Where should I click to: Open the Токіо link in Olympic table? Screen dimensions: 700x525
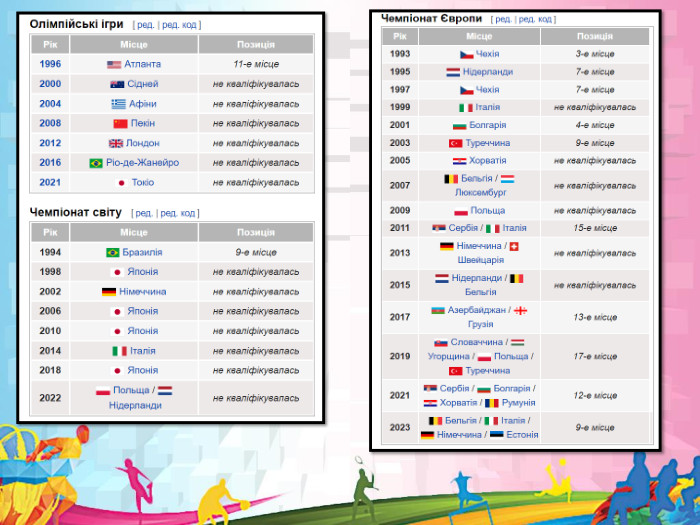143,182
